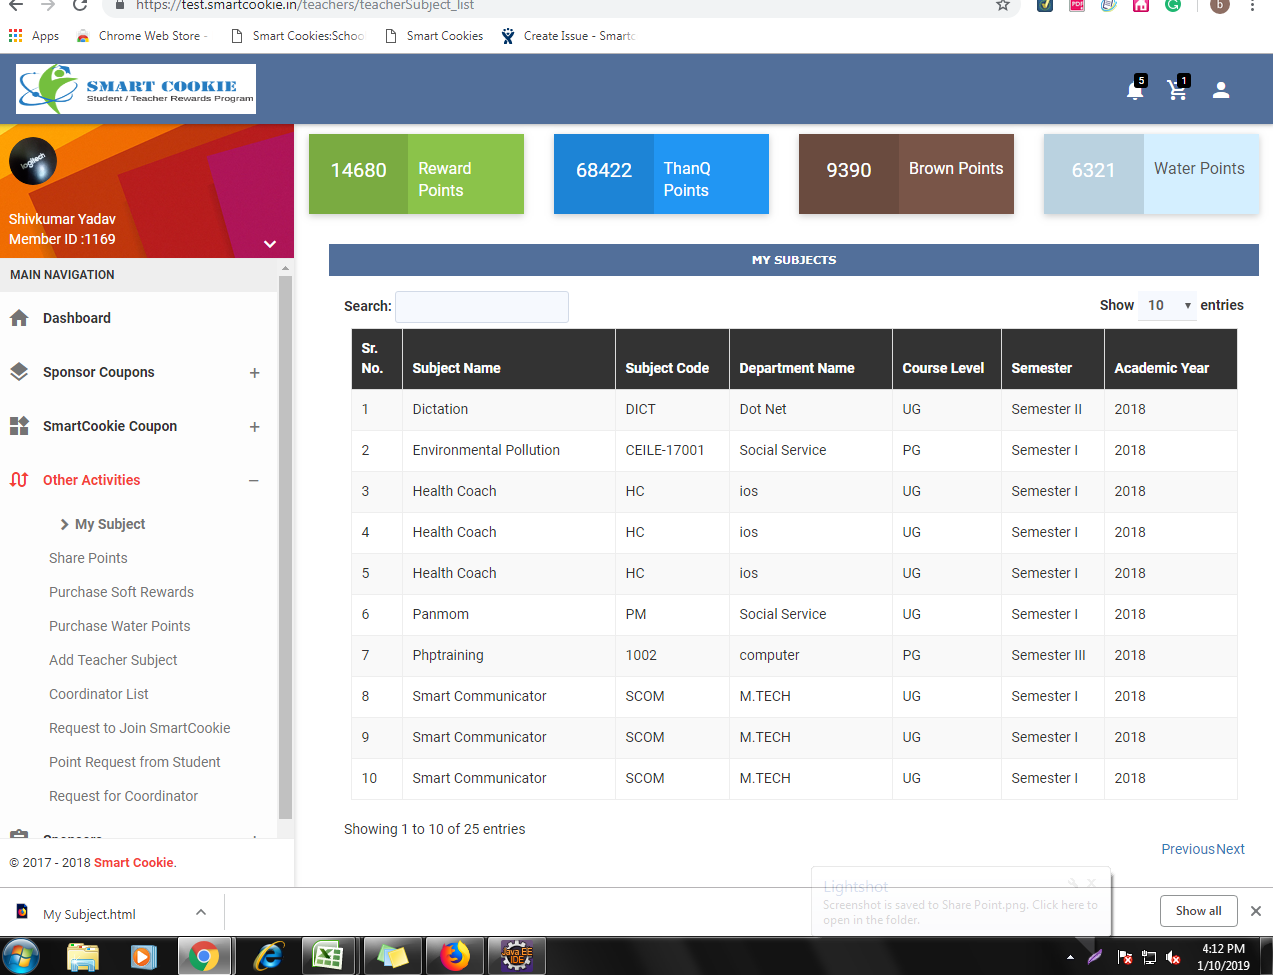This screenshot has width=1273, height=975.
Task: Click the Other Activities icon
Action: click(x=19, y=480)
